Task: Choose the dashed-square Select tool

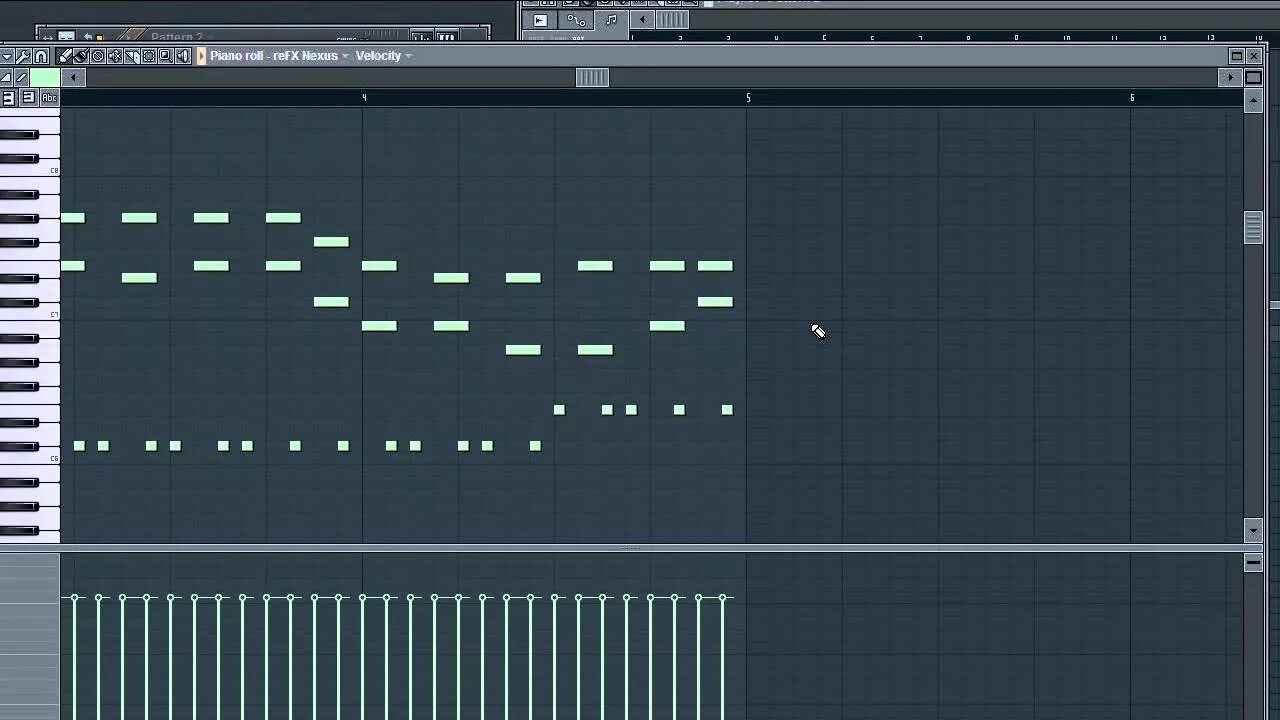Action: point(149,56)
